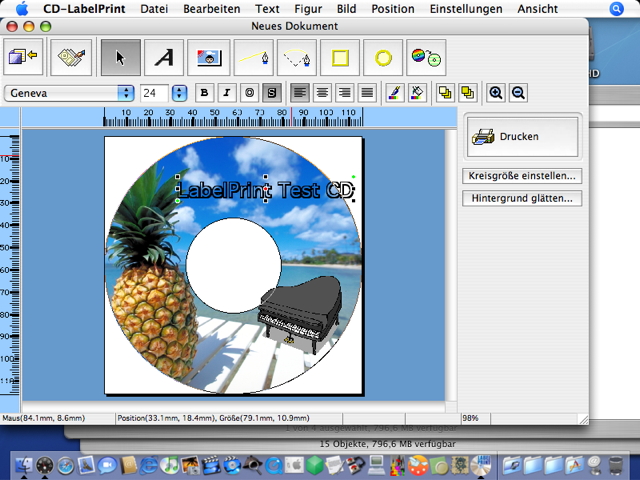Set text alignment to justified

coord(367,93)
